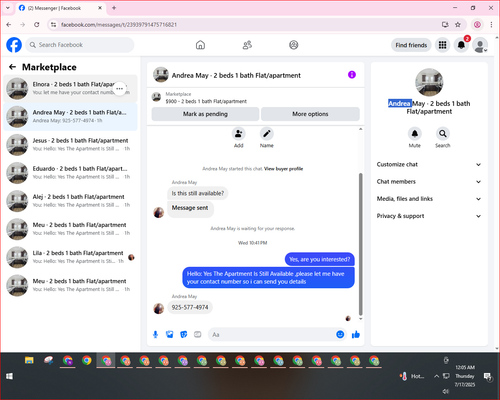Expand Chat members section
The width and height of the screenshot is (500, 400).
(x=429, y=182)
